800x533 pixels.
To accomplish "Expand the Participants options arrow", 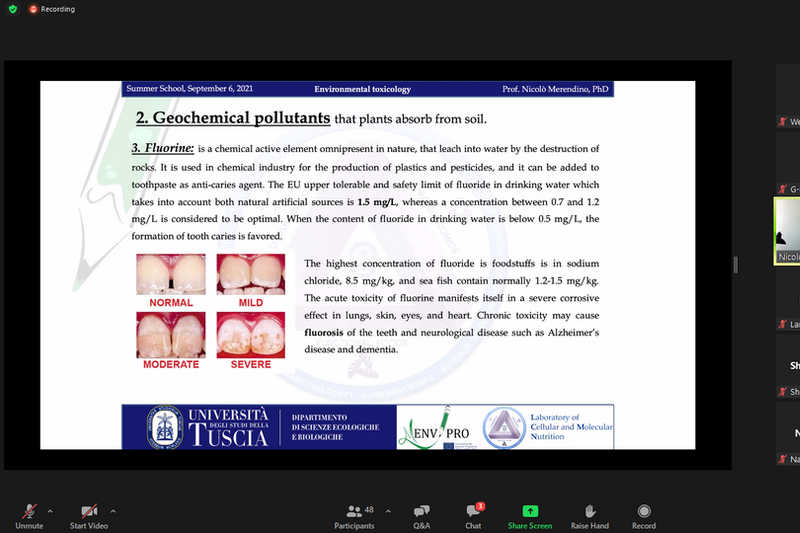I will [x=388, y=511].
